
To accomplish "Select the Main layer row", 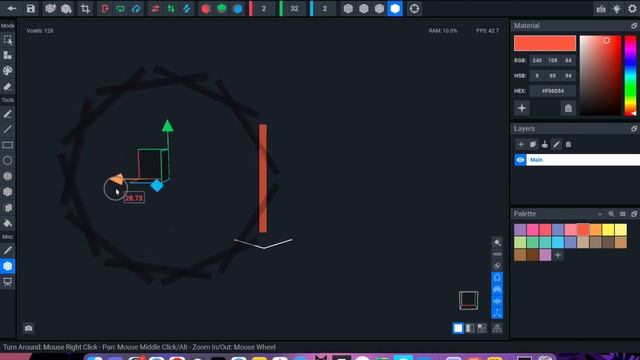I will click(583, 160).
